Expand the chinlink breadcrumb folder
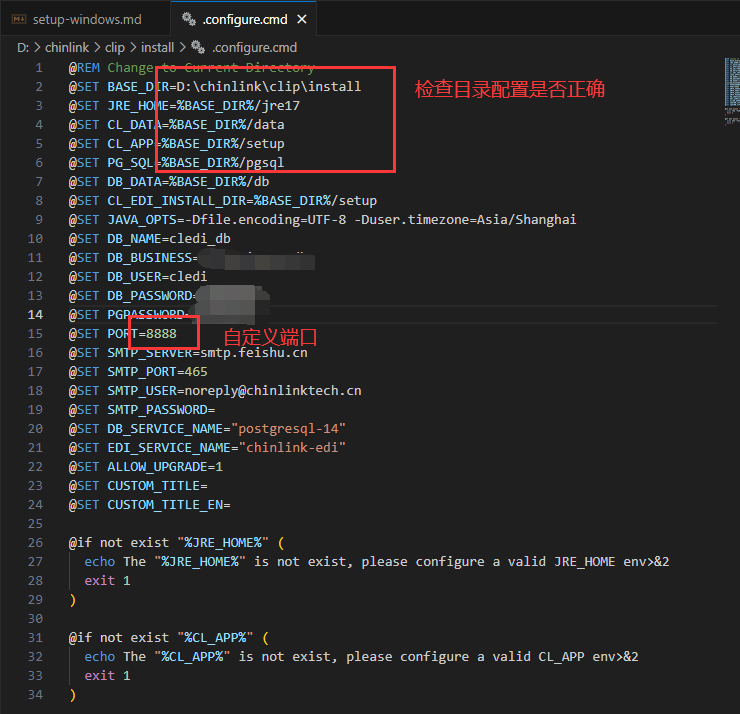Screen dimensions: 740x714 [67, 47]
